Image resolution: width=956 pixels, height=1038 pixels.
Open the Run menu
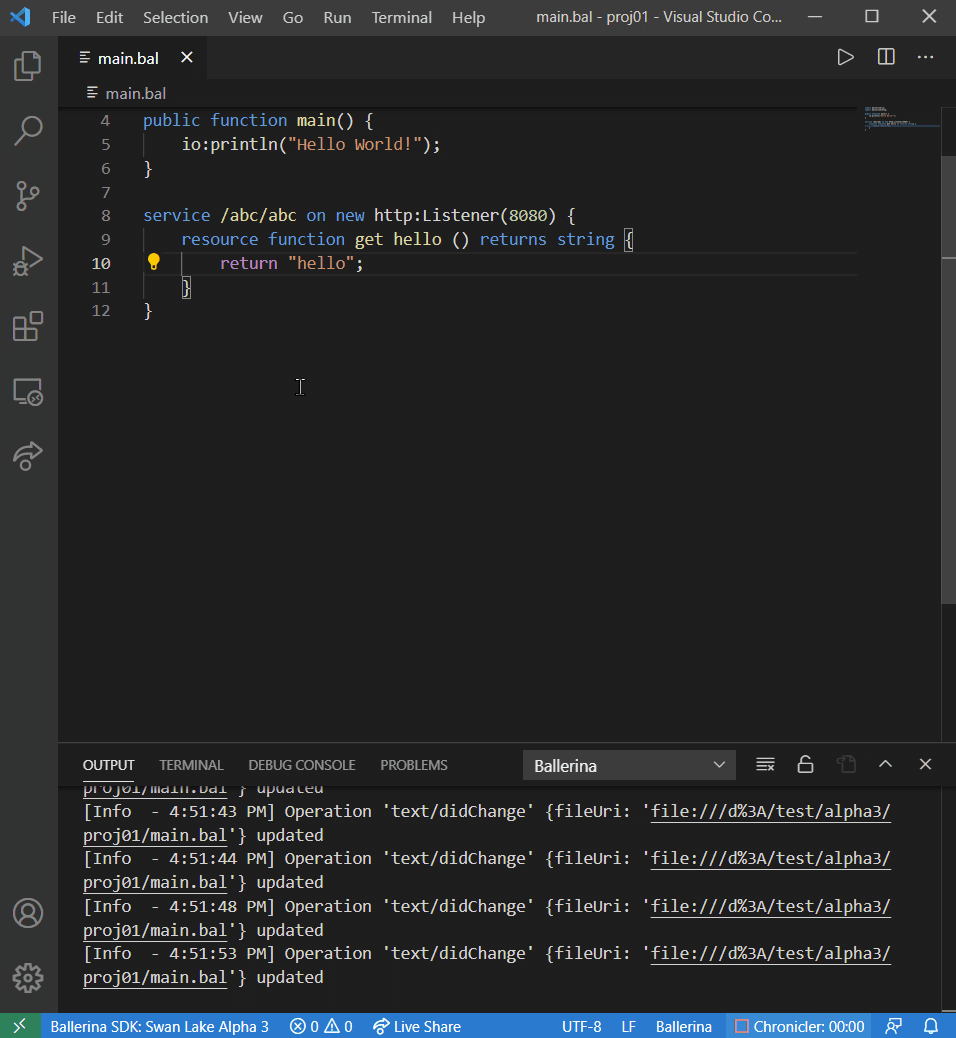(337, 17)
